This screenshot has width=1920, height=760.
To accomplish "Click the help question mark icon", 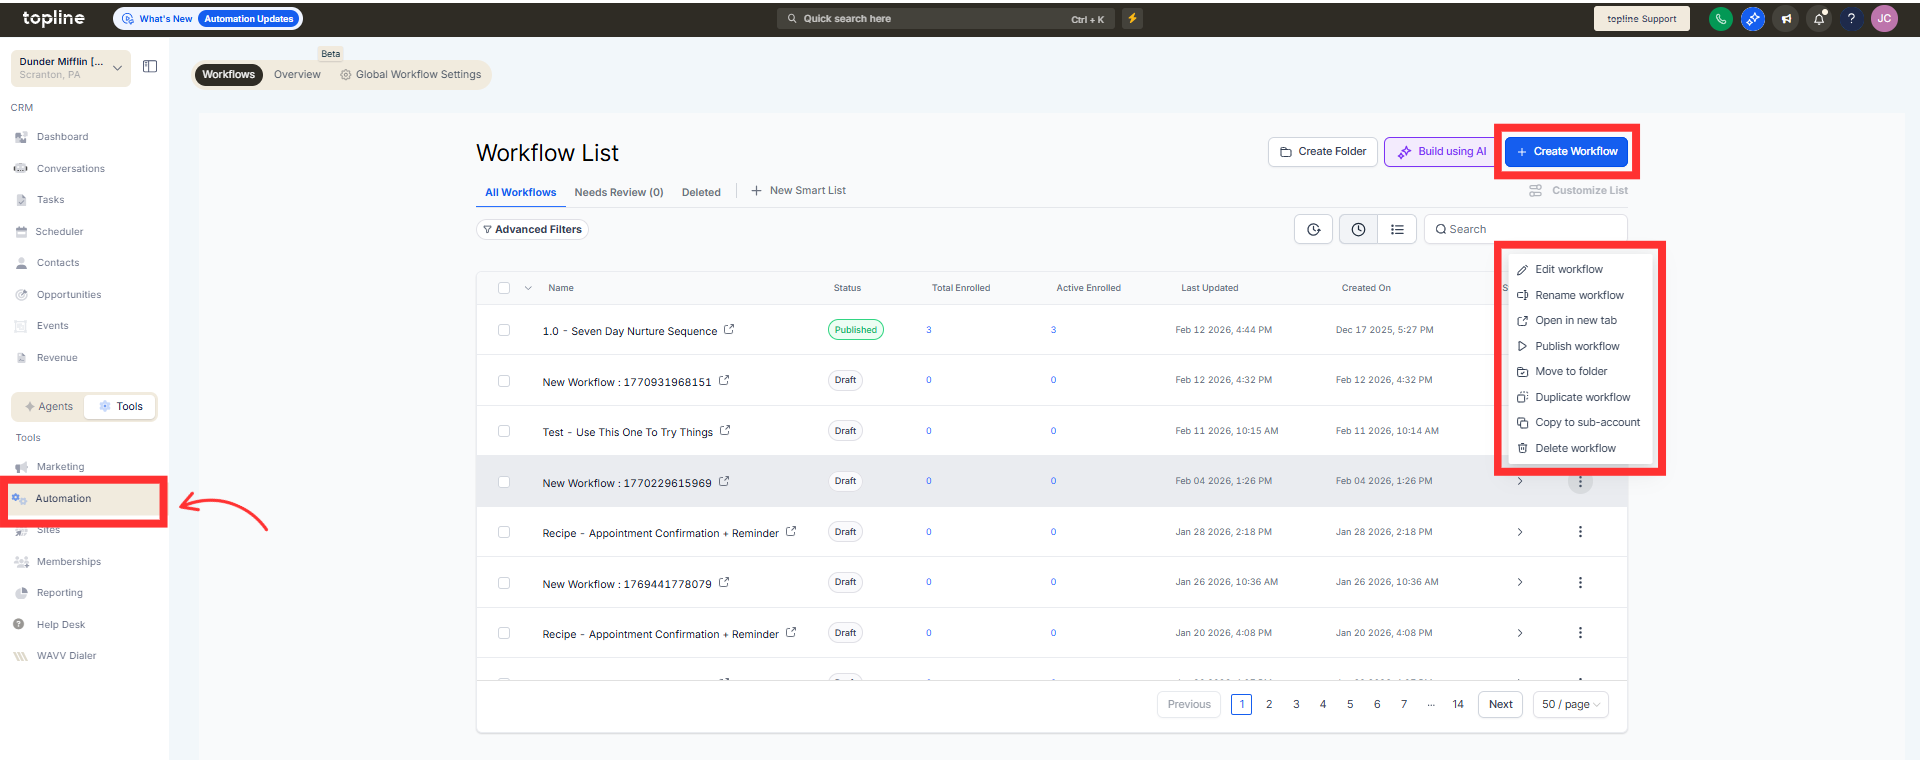I will point(1851,19).
